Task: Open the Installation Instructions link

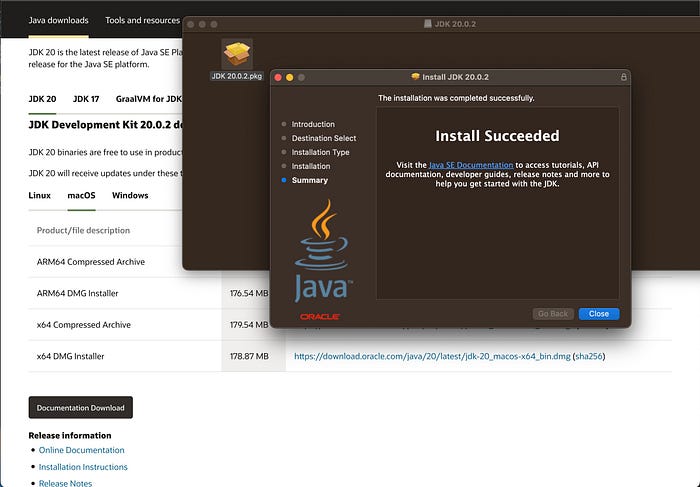Action: (x=83, y=467)
